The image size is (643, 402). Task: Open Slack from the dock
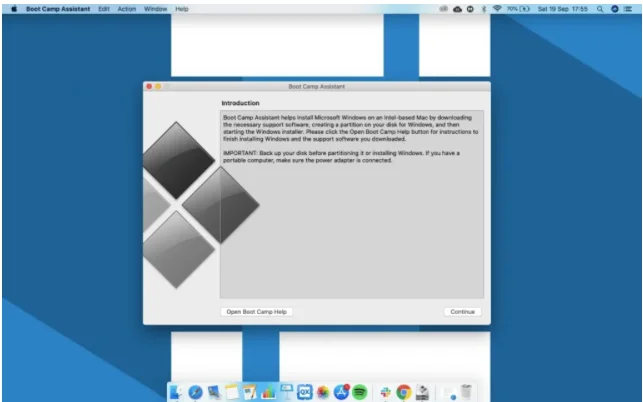[385, 391]
